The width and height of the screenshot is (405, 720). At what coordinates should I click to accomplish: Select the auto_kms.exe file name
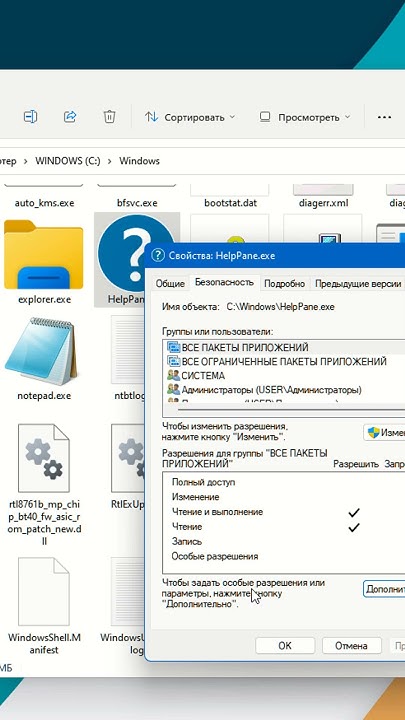click(x=44, y=202)
